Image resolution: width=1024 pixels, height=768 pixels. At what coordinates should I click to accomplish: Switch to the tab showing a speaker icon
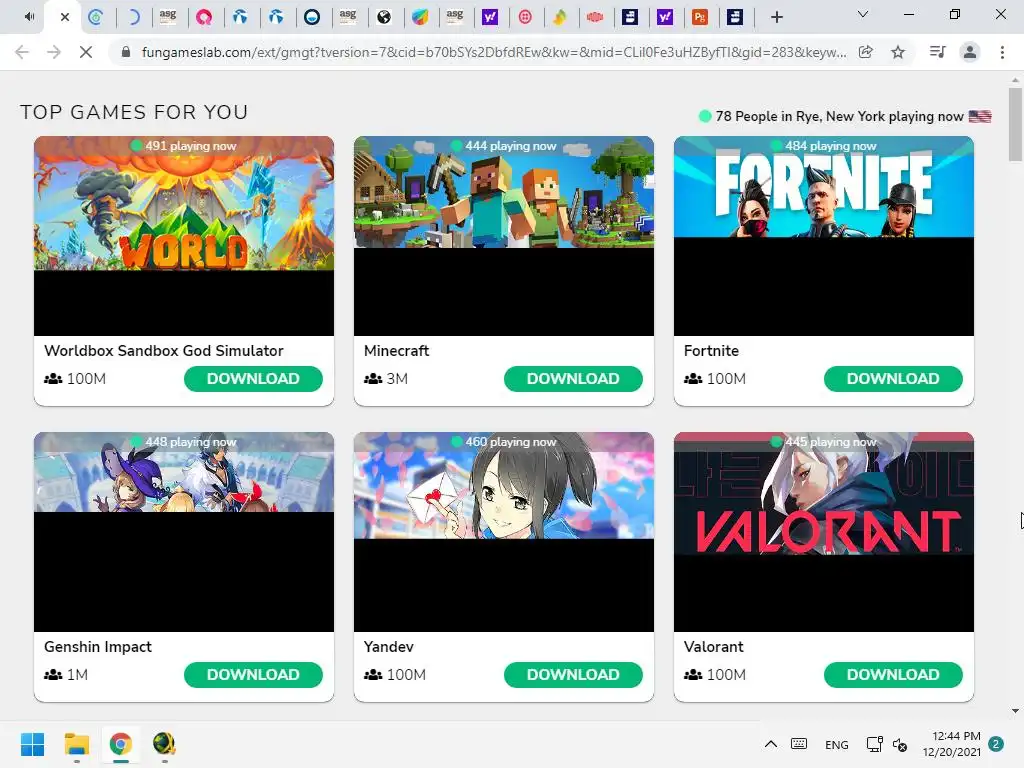pos(29,17)
